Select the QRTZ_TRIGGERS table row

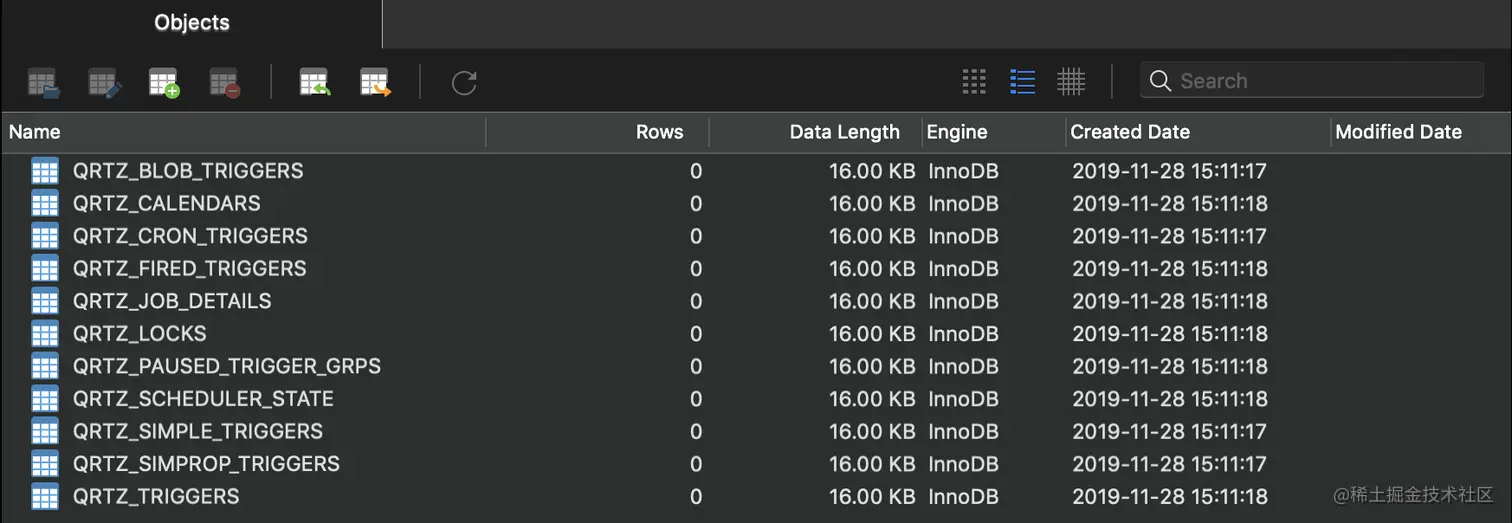point(156,496)
